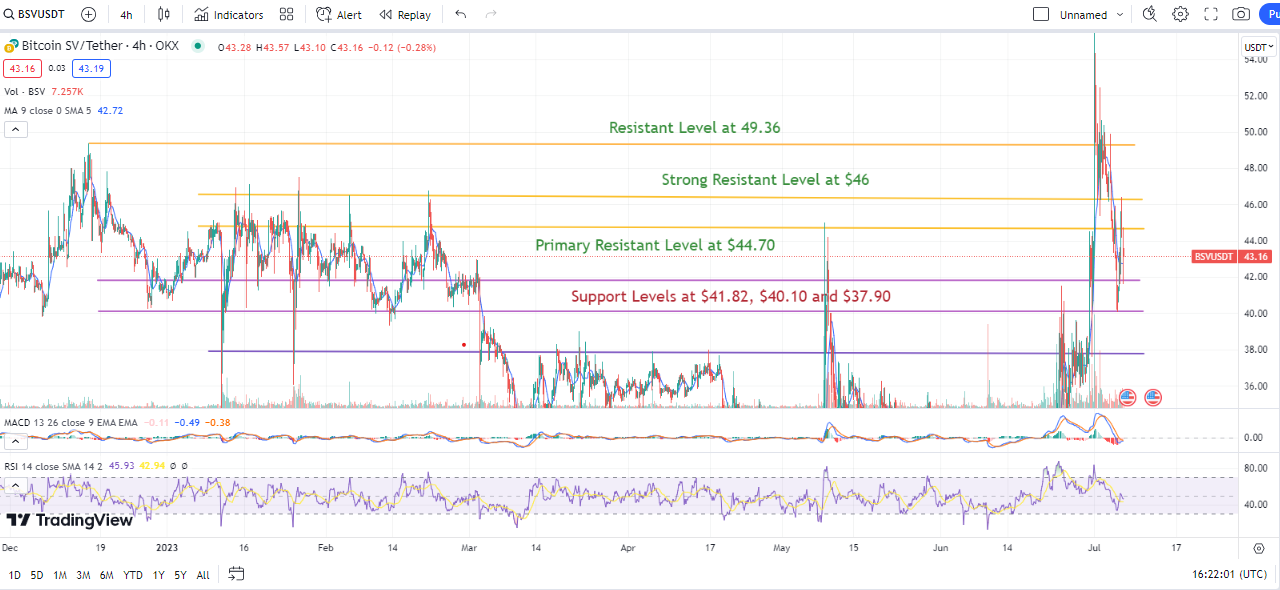
Task: Click the left US flag economic event marker
Action: click(1128, 397)
